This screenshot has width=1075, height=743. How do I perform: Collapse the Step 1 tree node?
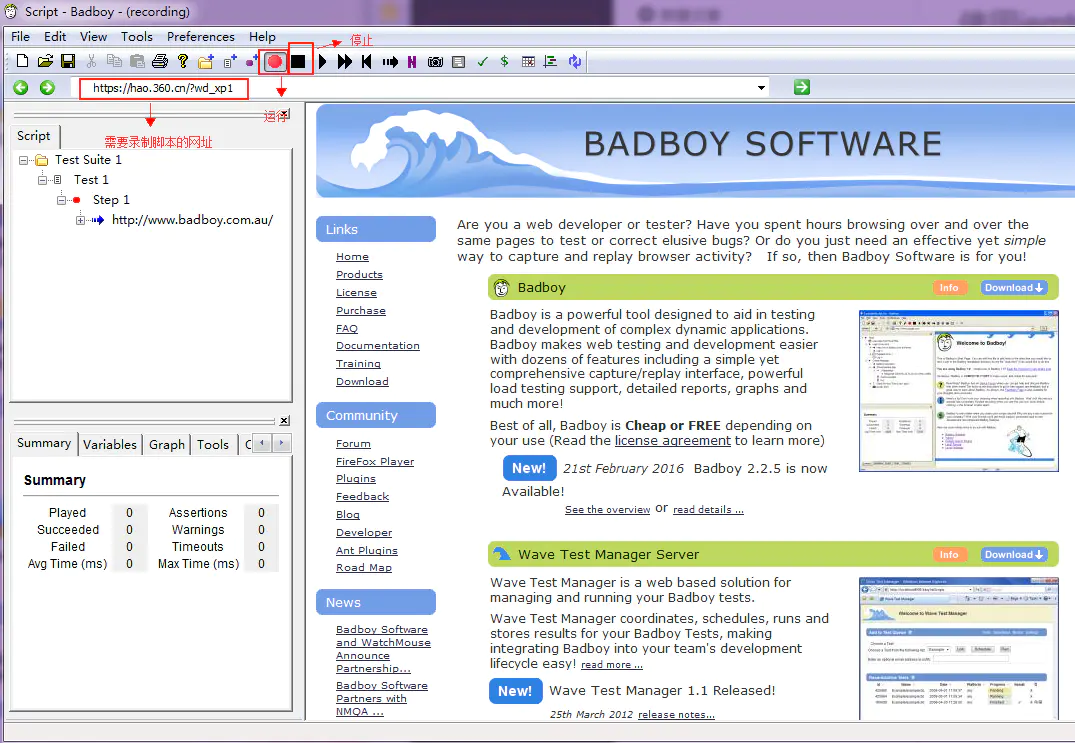click(62, 200)
